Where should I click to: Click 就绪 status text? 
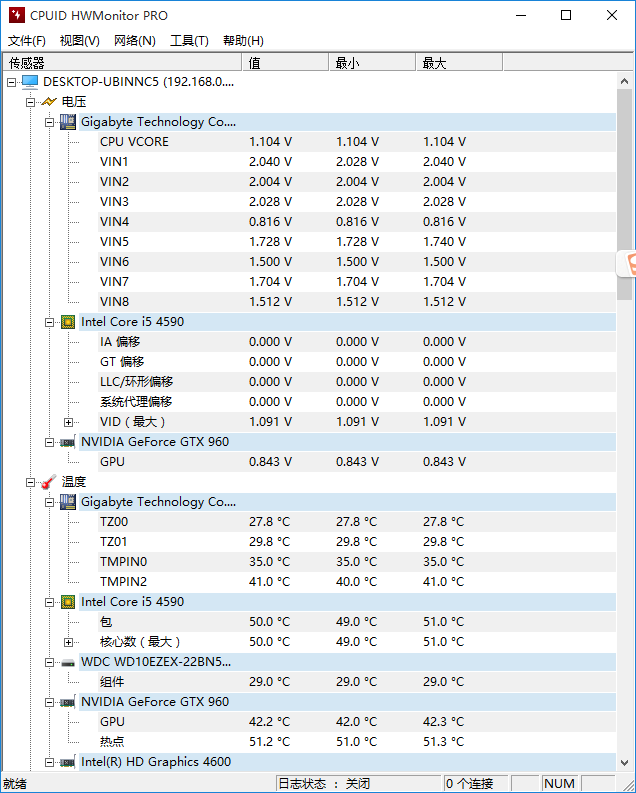tap(15, 784)
